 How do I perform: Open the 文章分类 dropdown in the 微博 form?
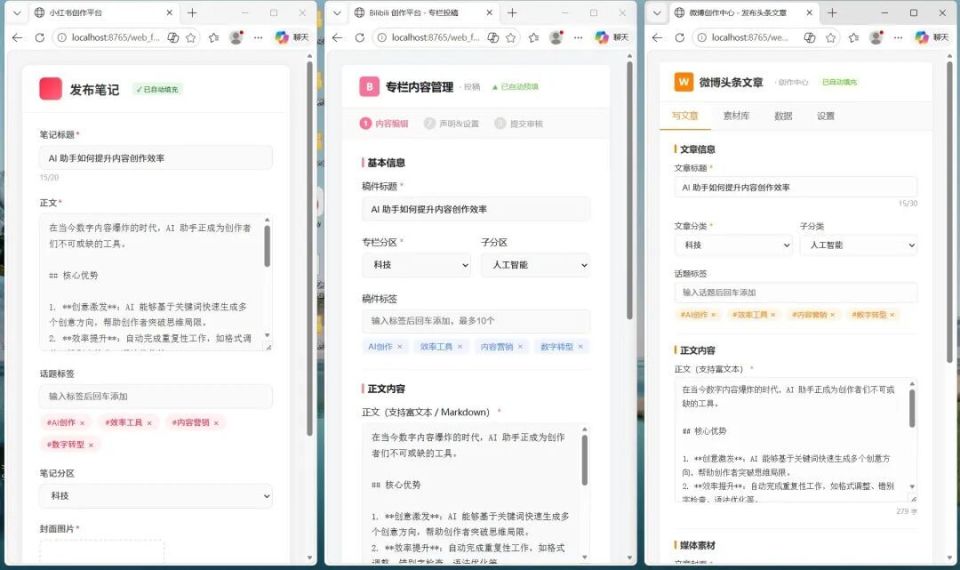point(733,245)
